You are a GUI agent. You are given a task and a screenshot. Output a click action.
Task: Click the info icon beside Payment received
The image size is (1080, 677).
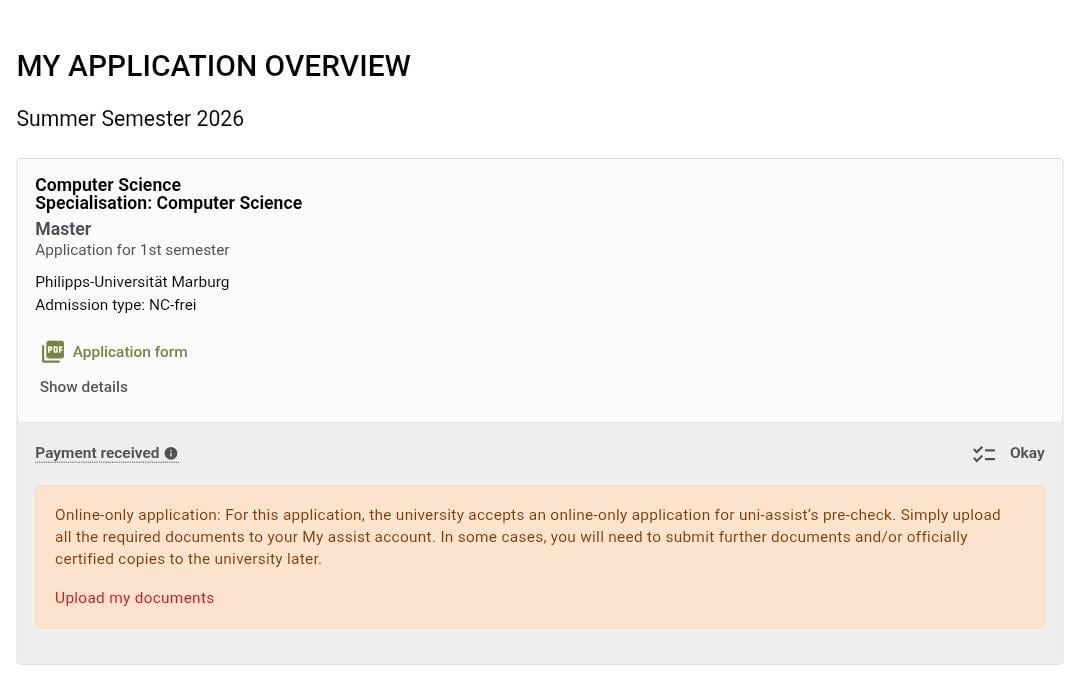pyautogui.click(x=171, y=453)
